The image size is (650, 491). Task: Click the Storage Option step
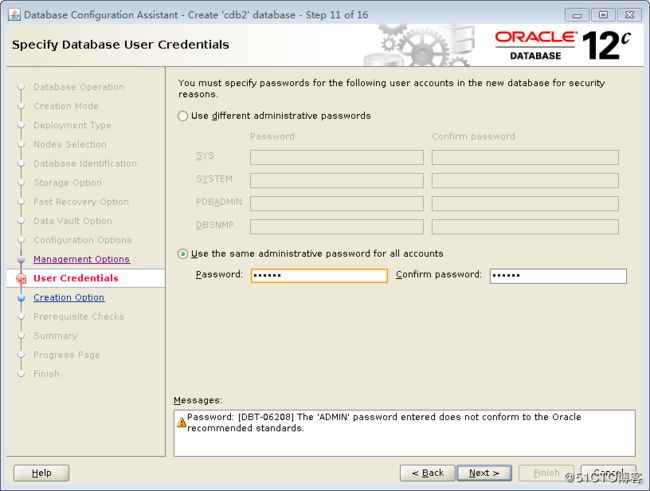67,182
